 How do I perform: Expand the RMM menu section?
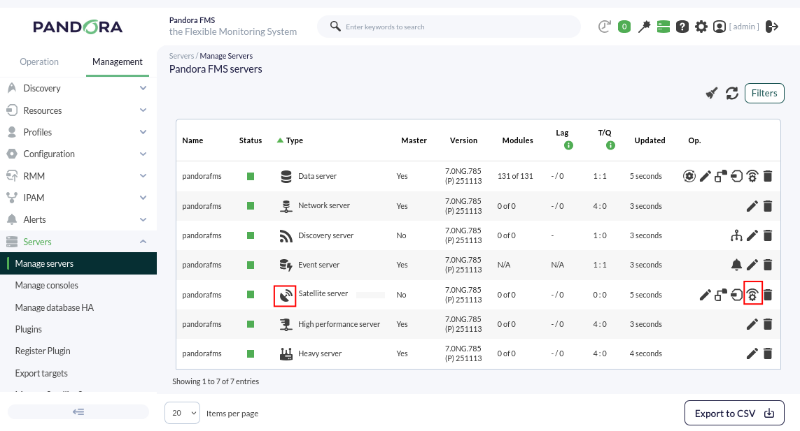tap(79, 176)
